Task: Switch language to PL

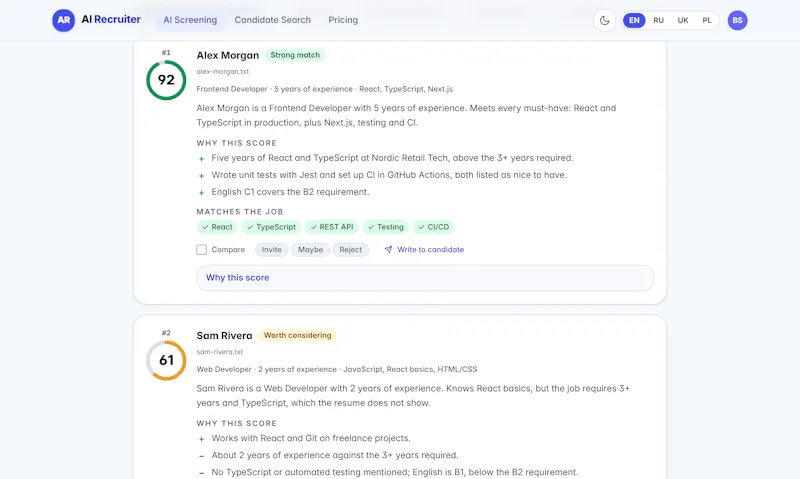Action: tap(707, 20)
